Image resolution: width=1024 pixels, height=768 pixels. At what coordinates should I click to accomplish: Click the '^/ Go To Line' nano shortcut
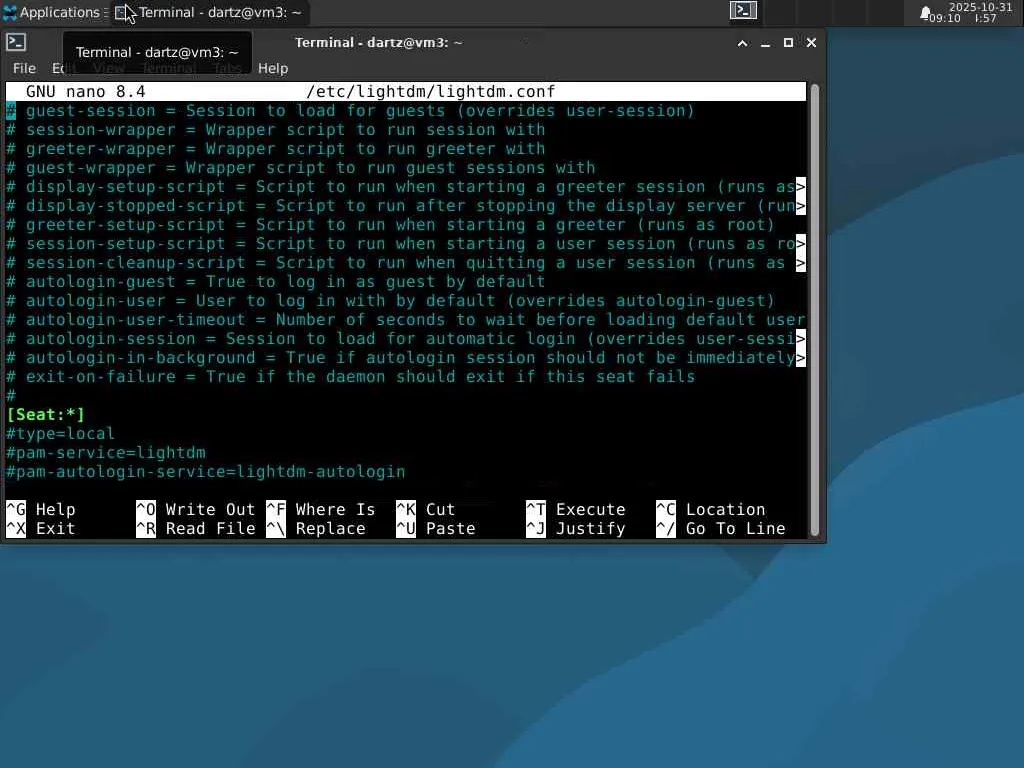pos(720,528)
